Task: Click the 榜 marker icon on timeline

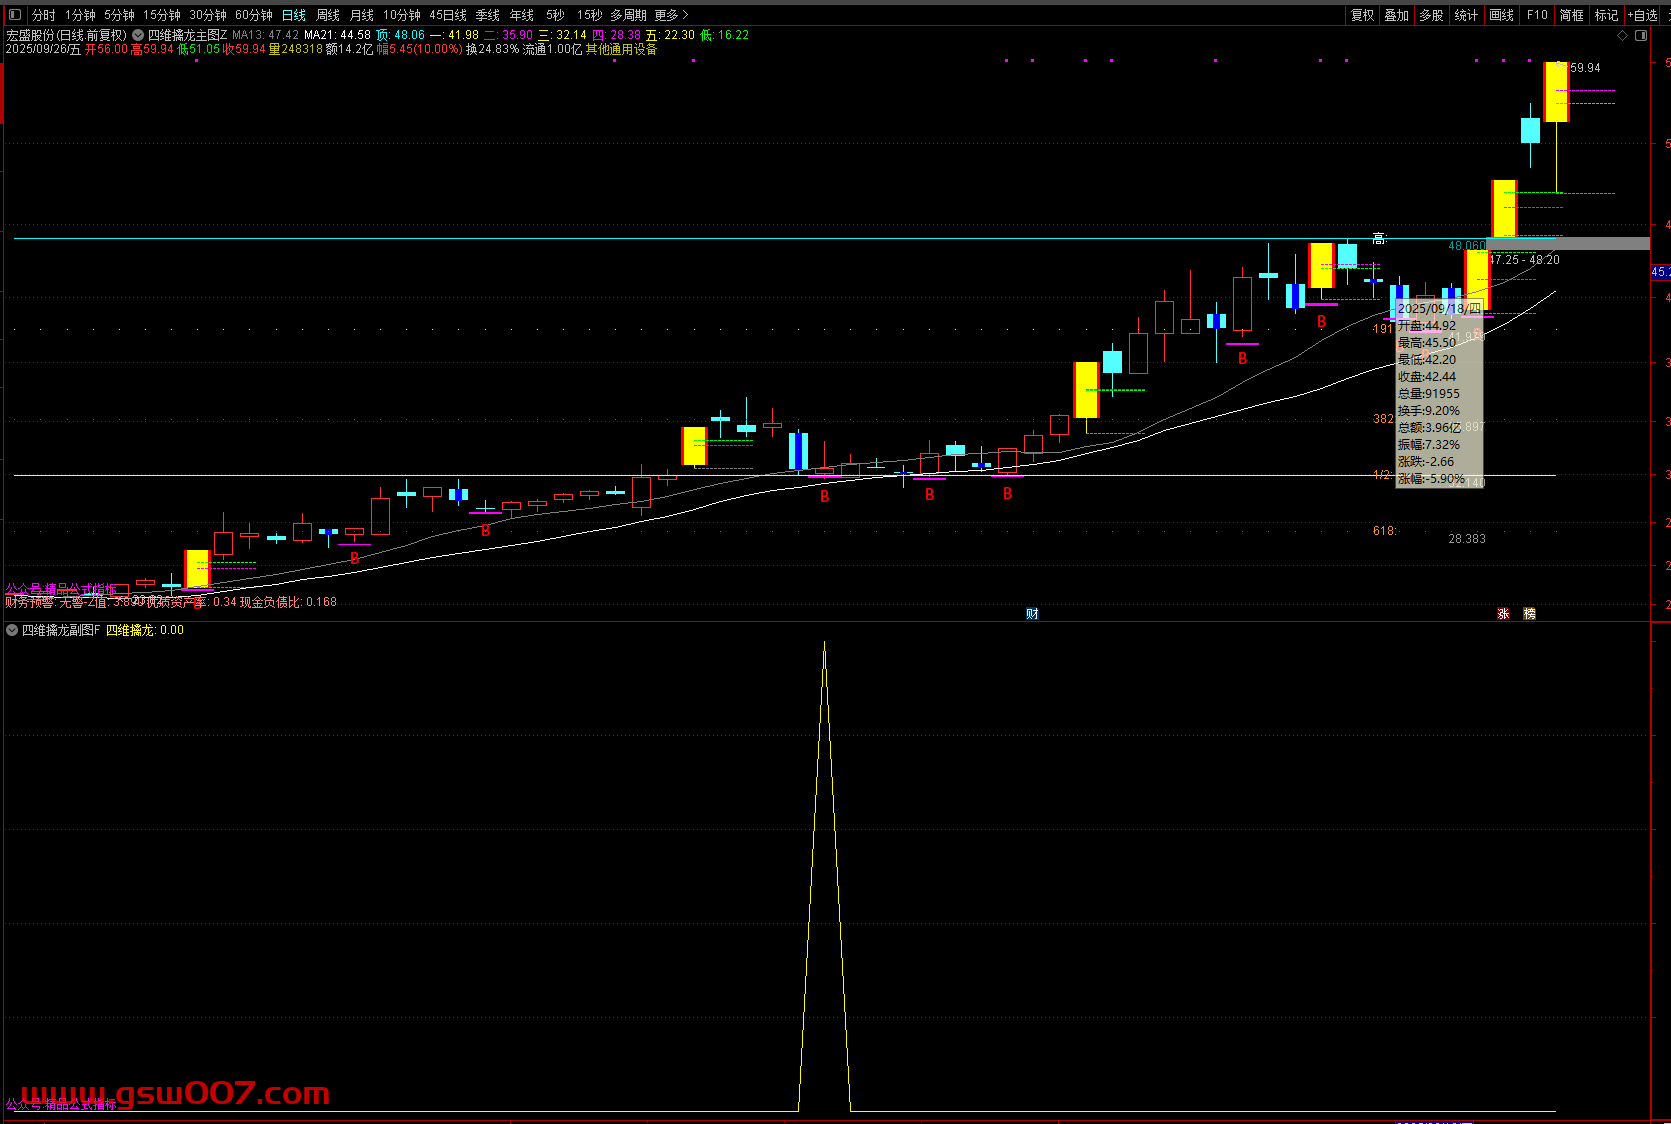Action: click(1529, 614)
